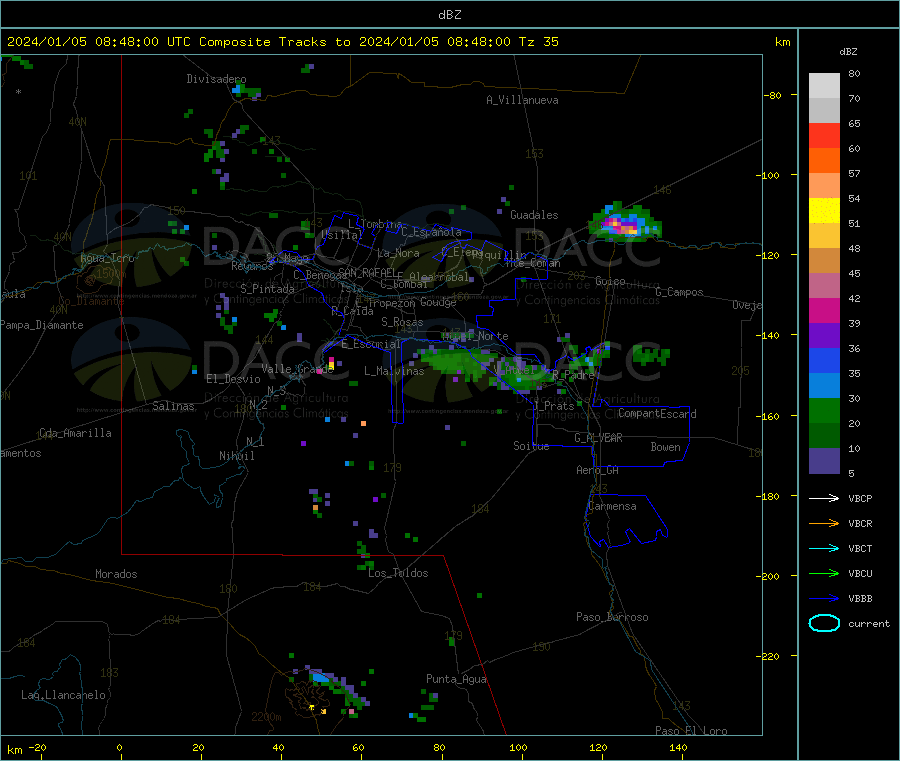Image resolution: width=900 pixels, height=761 pixels.
Task: Click the CompantEscard map label
Action: pos(657,414)
